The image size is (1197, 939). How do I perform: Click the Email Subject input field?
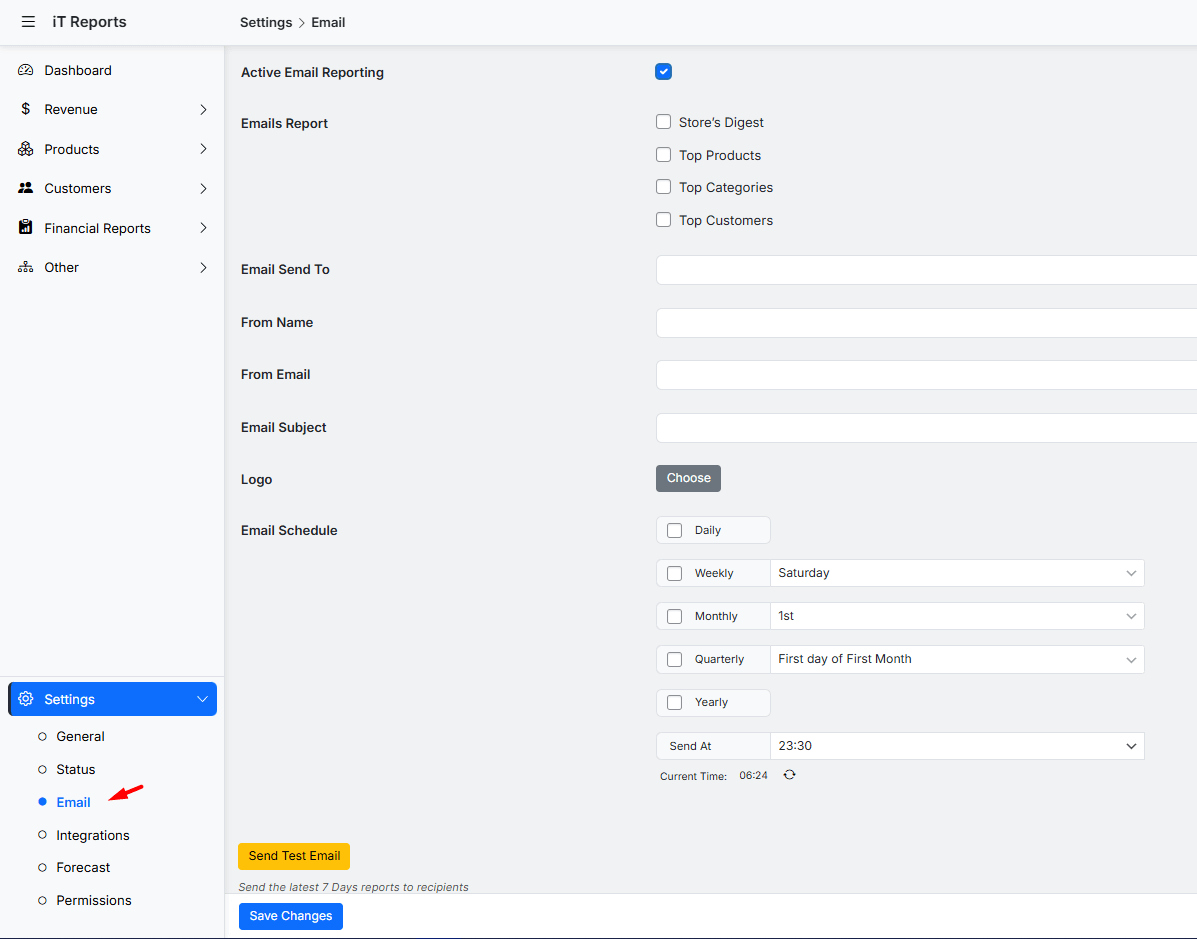925,428
